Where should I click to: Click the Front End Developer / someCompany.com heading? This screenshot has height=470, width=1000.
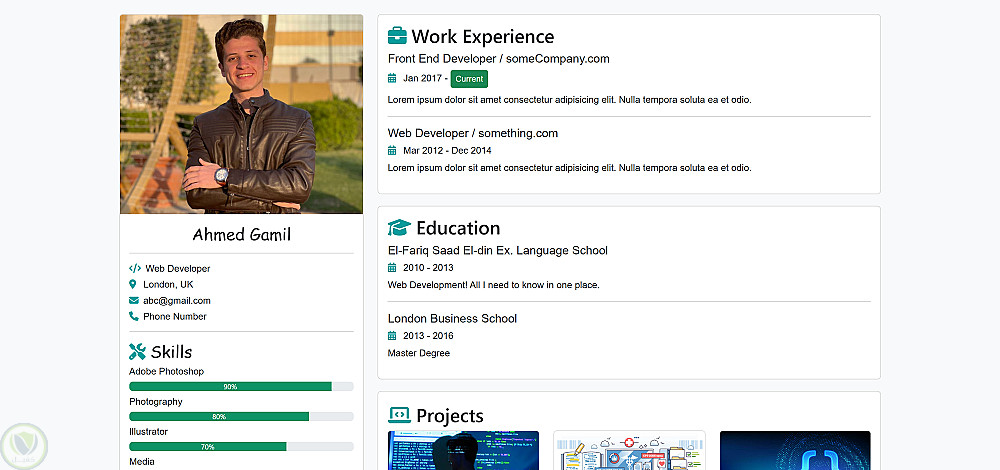coord(498,58)
